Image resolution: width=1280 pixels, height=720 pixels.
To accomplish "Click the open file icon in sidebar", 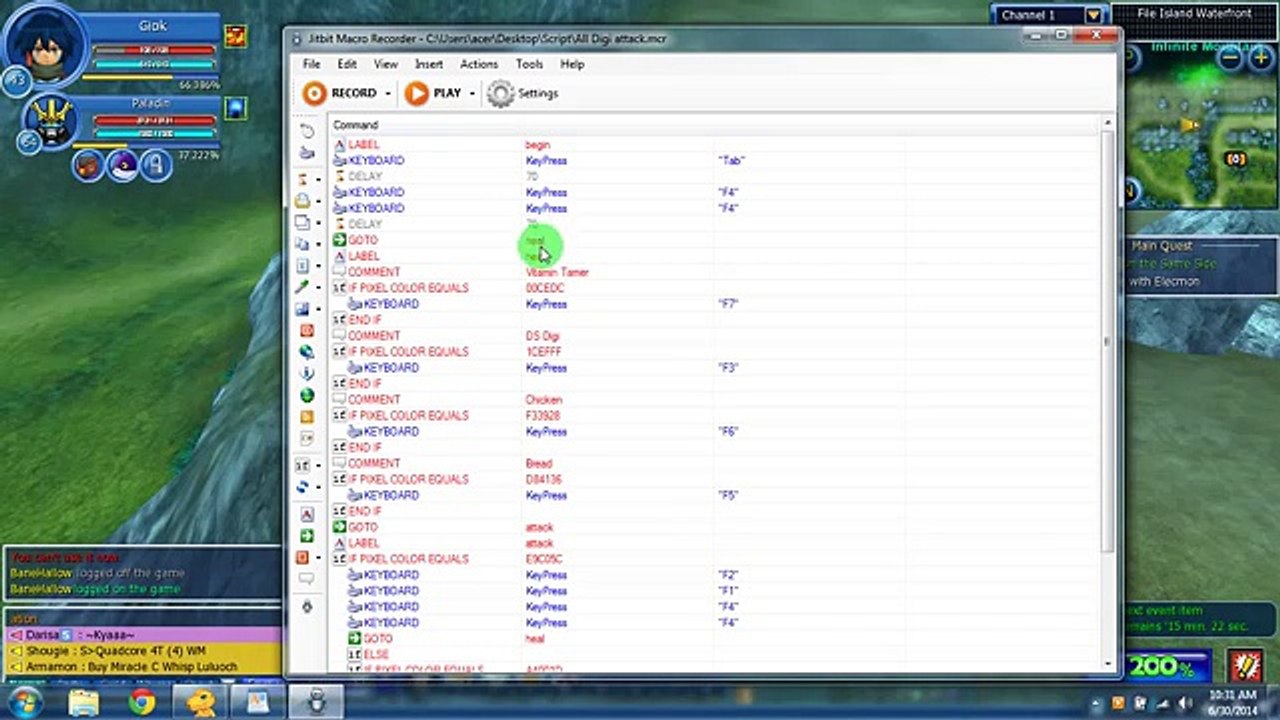I will coord(303,201).
